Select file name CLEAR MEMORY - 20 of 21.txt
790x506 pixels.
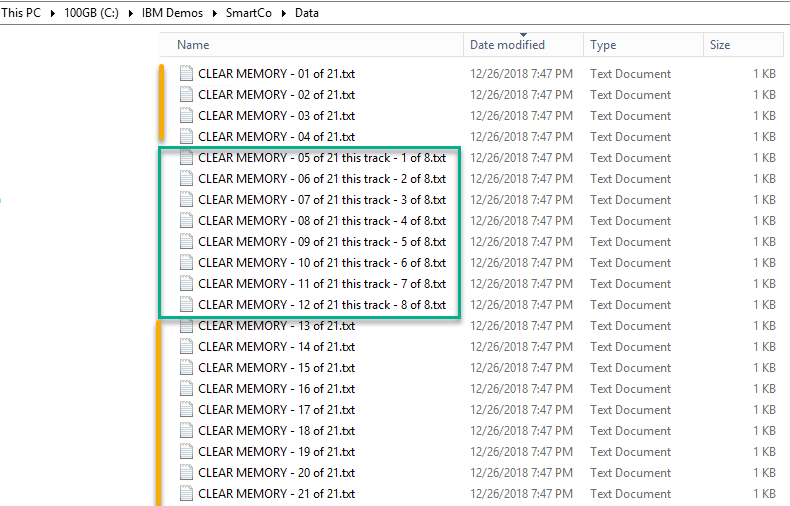point(276,473)
